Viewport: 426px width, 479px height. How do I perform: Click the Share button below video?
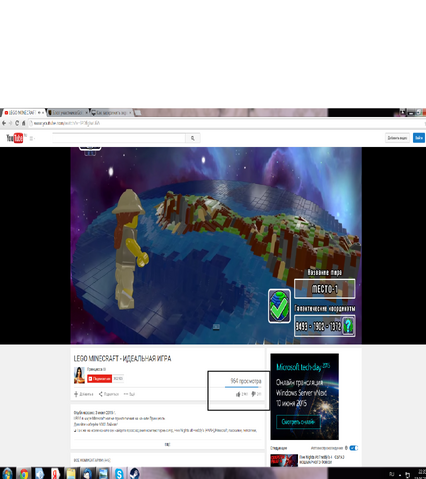(x=109, y=394)
